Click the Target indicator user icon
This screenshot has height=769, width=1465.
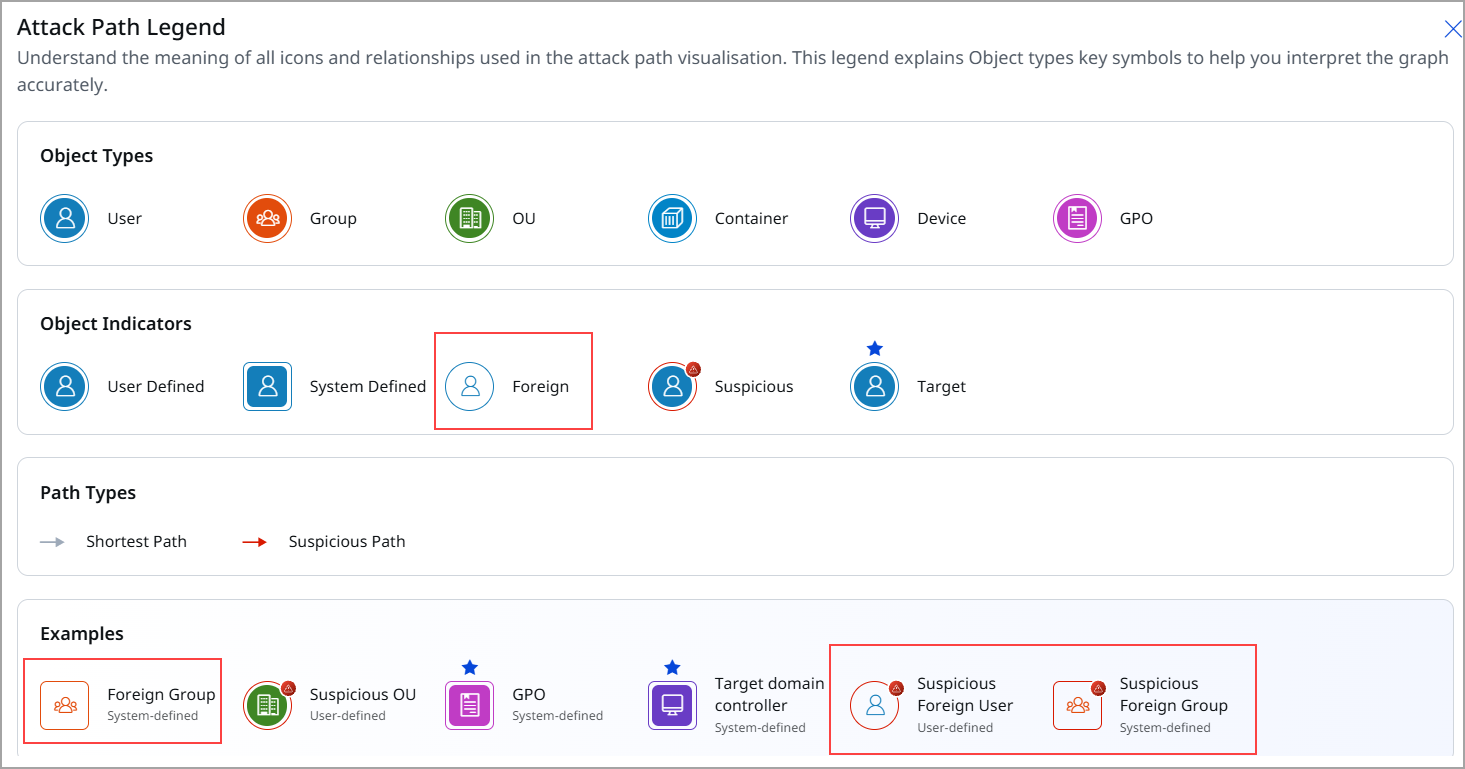coord(875,386)
